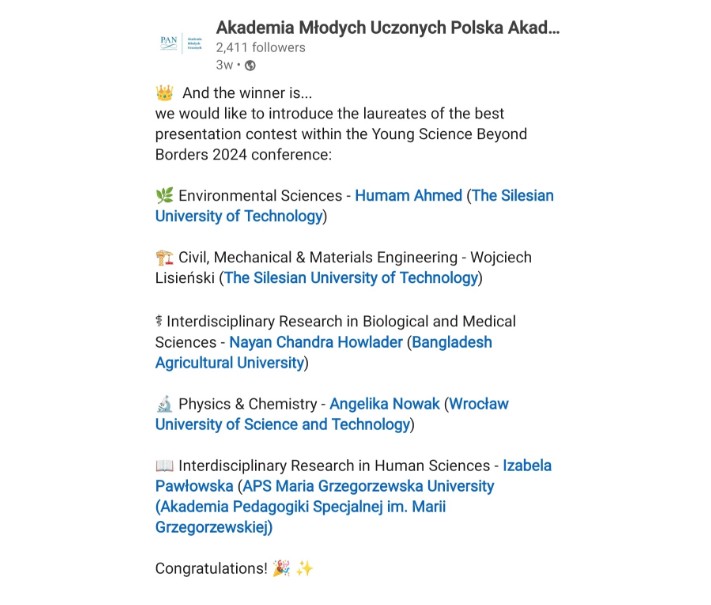Viewport: 711px width, 605px height.
Task: Open the Akademia Młodych Uczonych page title
Action: coord(388,28)
